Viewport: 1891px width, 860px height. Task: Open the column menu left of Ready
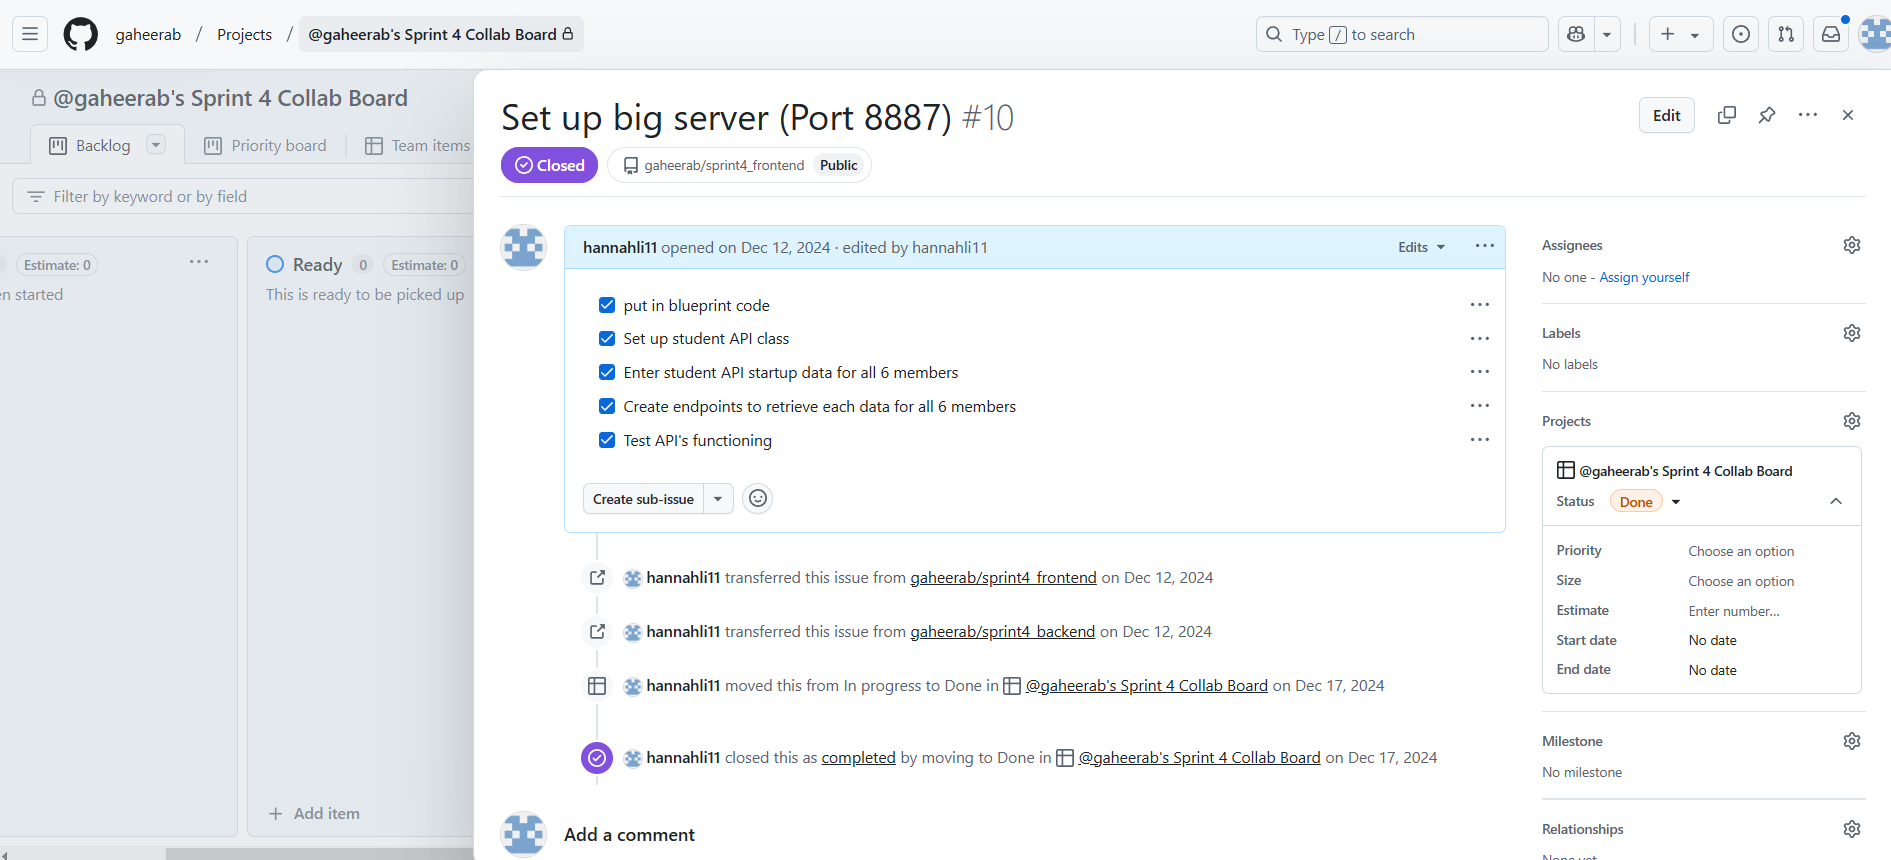199,262
